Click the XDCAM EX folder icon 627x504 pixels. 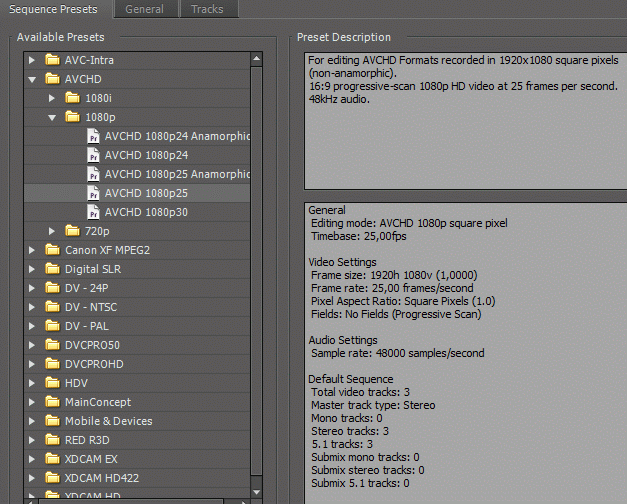click(52, 459)
